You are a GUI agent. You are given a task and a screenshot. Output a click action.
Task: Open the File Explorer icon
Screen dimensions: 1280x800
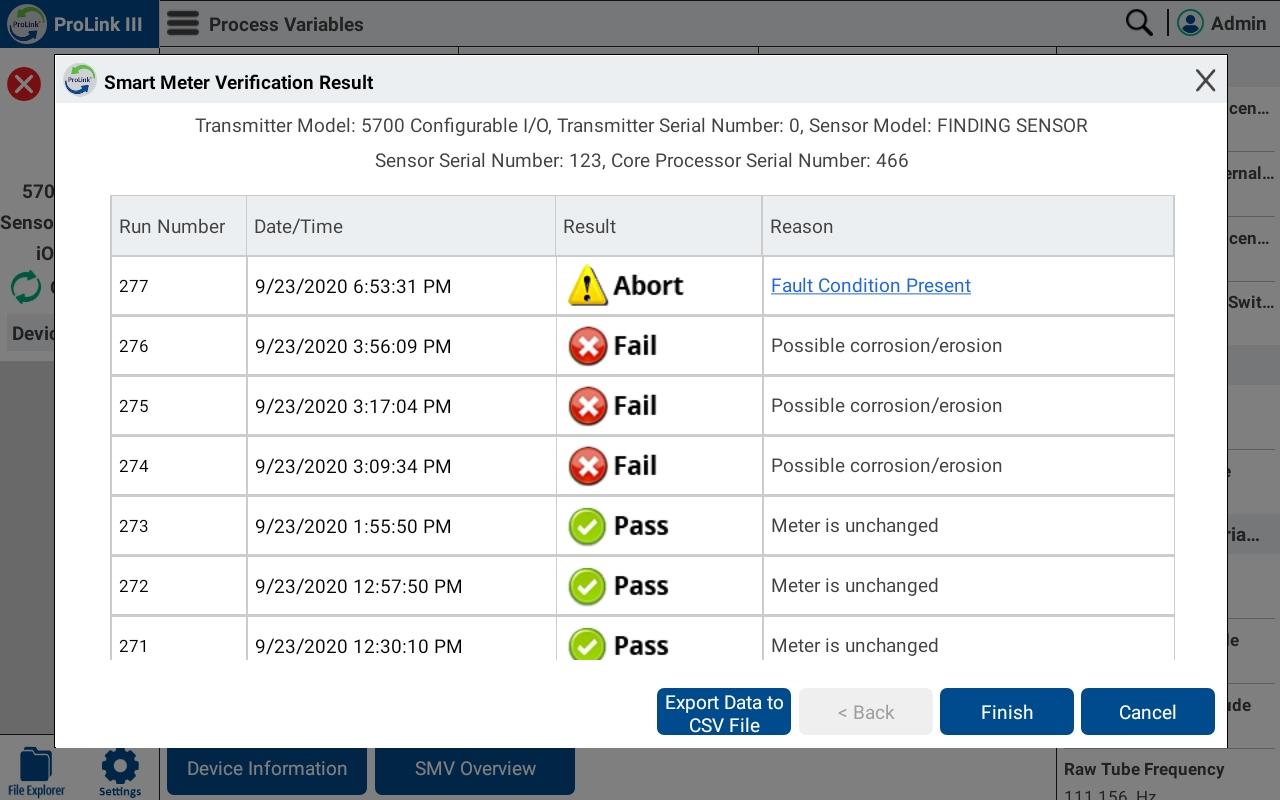[36, 770]
